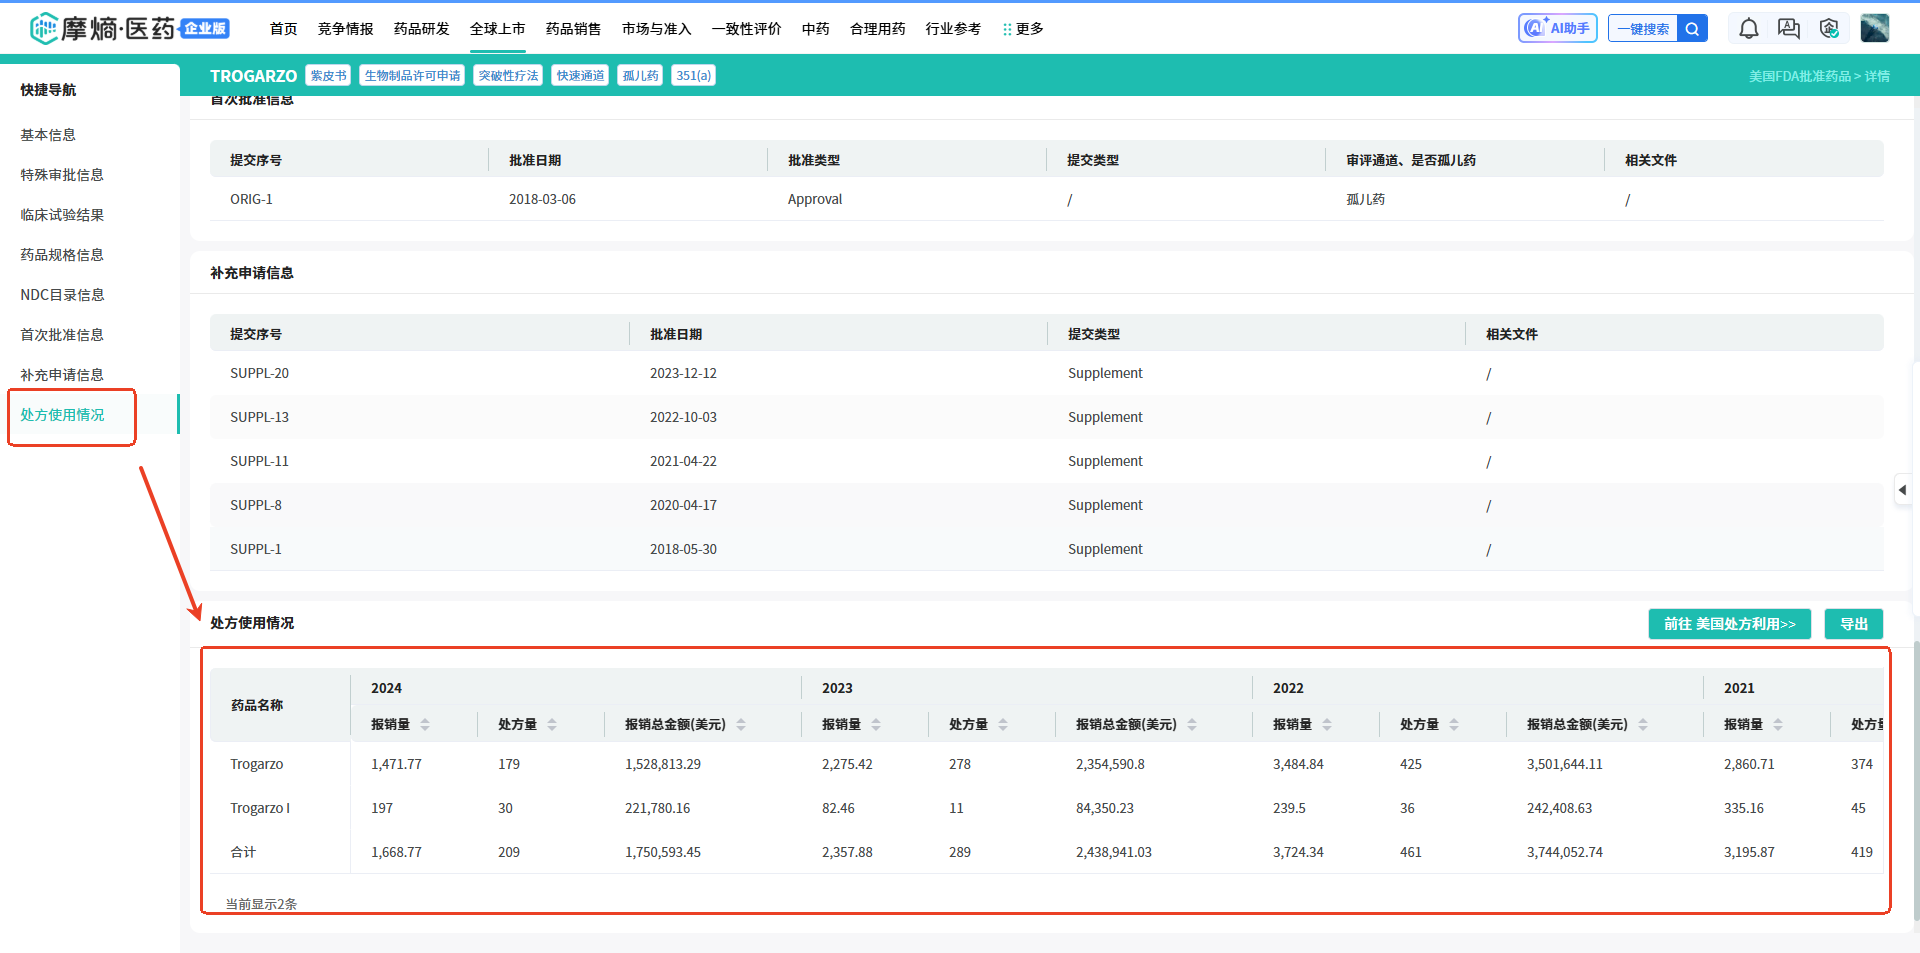
Task: Click the 2018-03-06 approval date
Action: coord(542,199)
